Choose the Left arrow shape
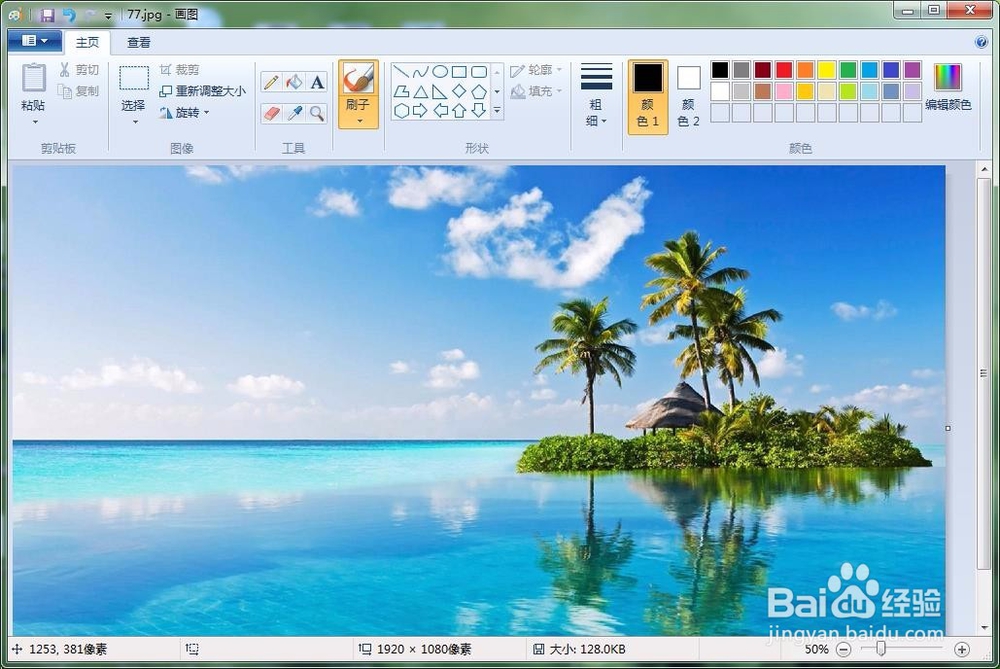1000x669 pixels. point(440,111)
